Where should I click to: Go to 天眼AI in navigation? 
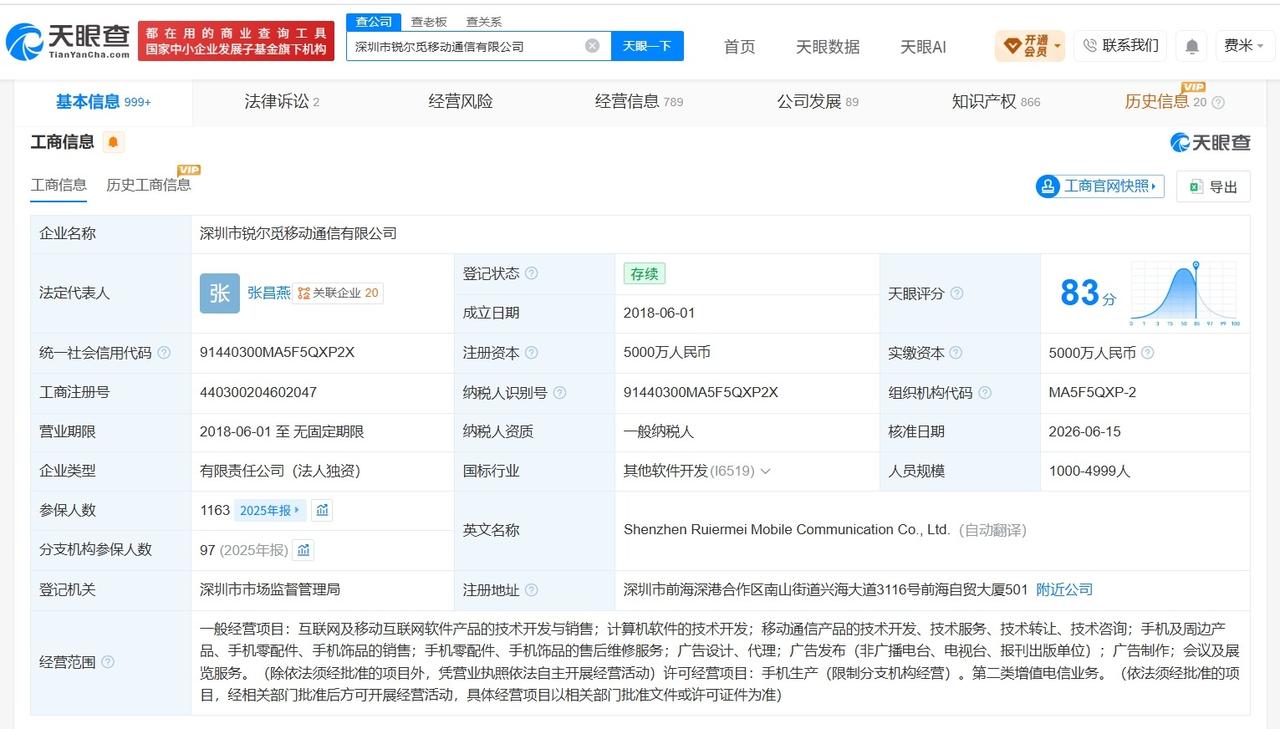click(x=923, y=47)
